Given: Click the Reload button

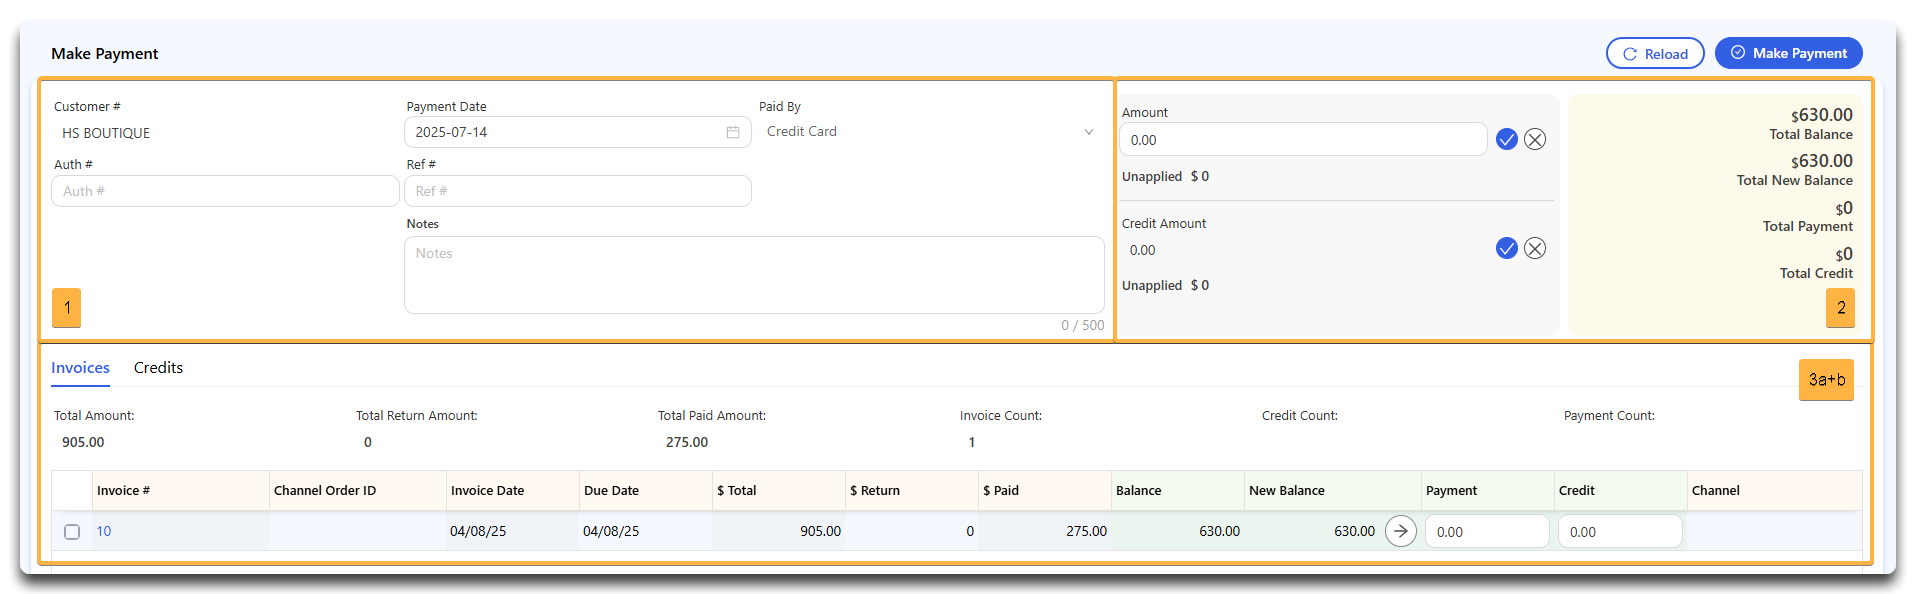Looking at the screenshot, I should [x=1655, y=54].
